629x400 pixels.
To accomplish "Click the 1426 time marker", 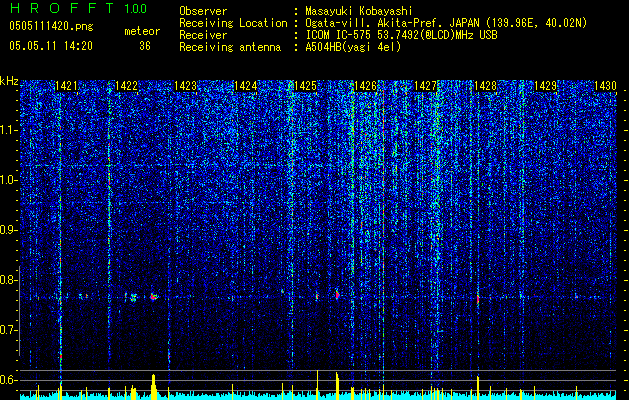I will click(x=365, y=86).
